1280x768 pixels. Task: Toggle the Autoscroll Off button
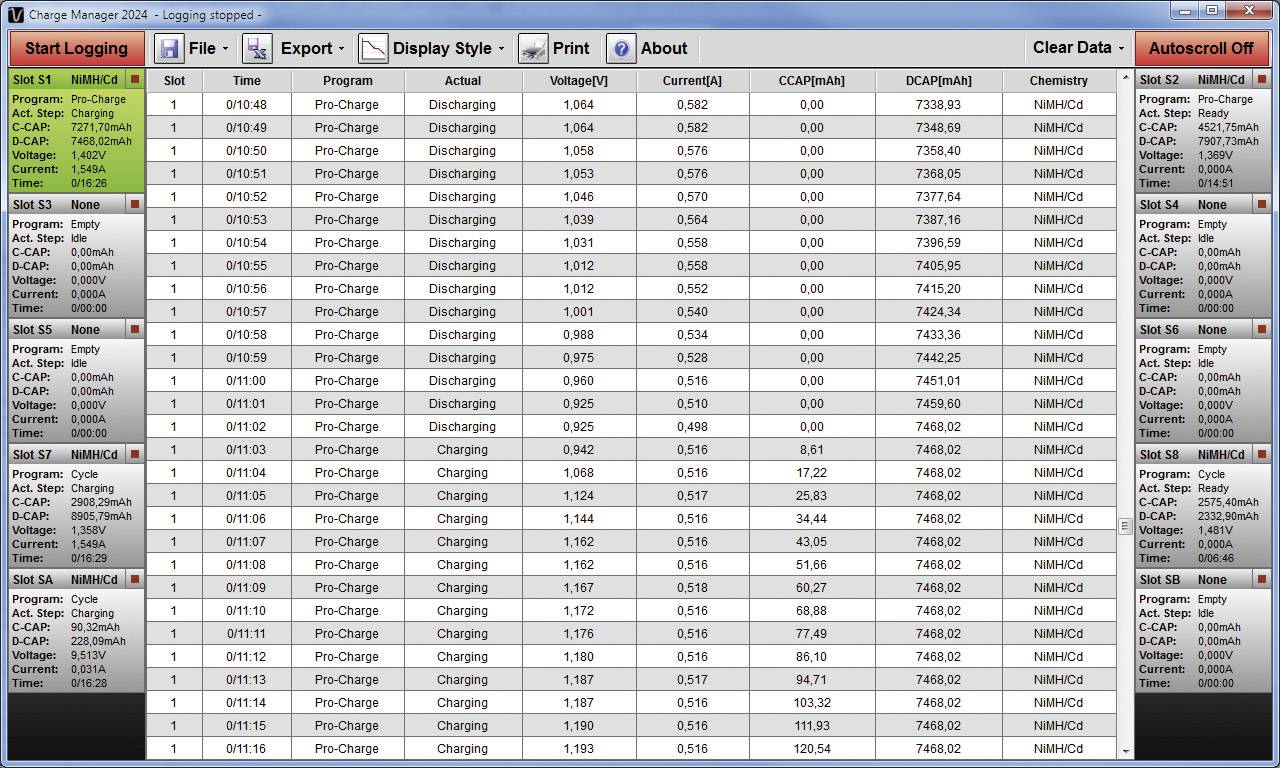[x=1200, y=48]
